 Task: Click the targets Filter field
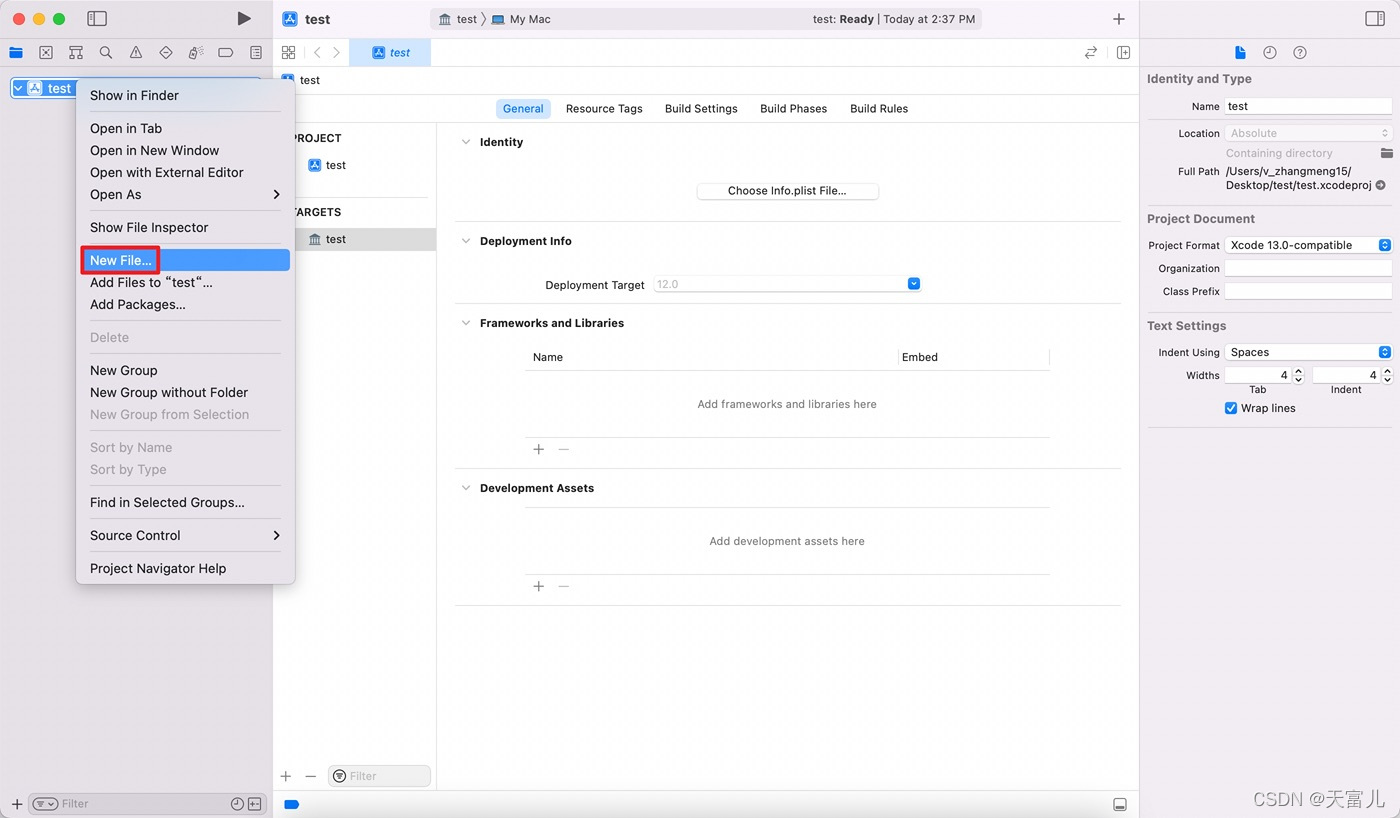(379, 776)
